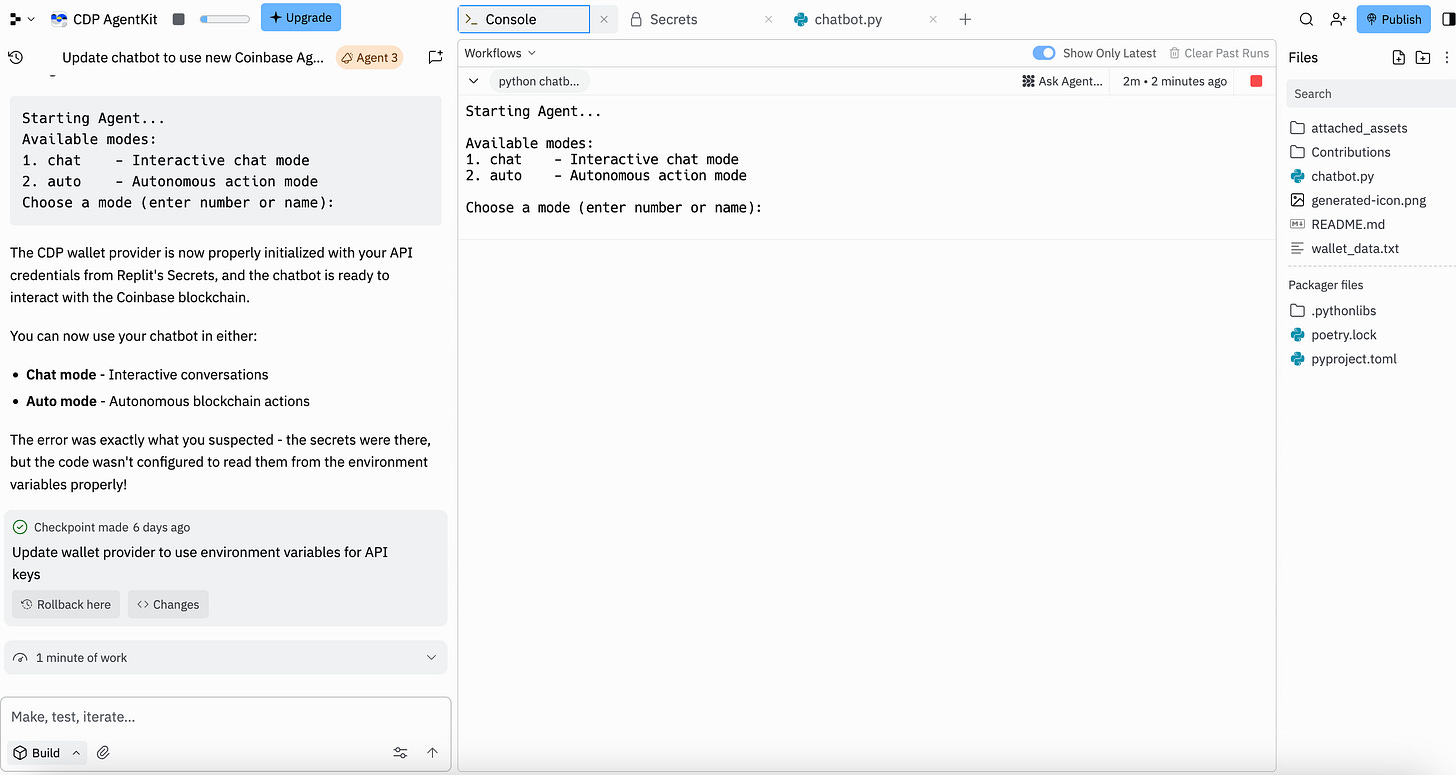The image size is (1456, 775).
Task: Click the Upgrade button
Action: [x=301, y=18]
